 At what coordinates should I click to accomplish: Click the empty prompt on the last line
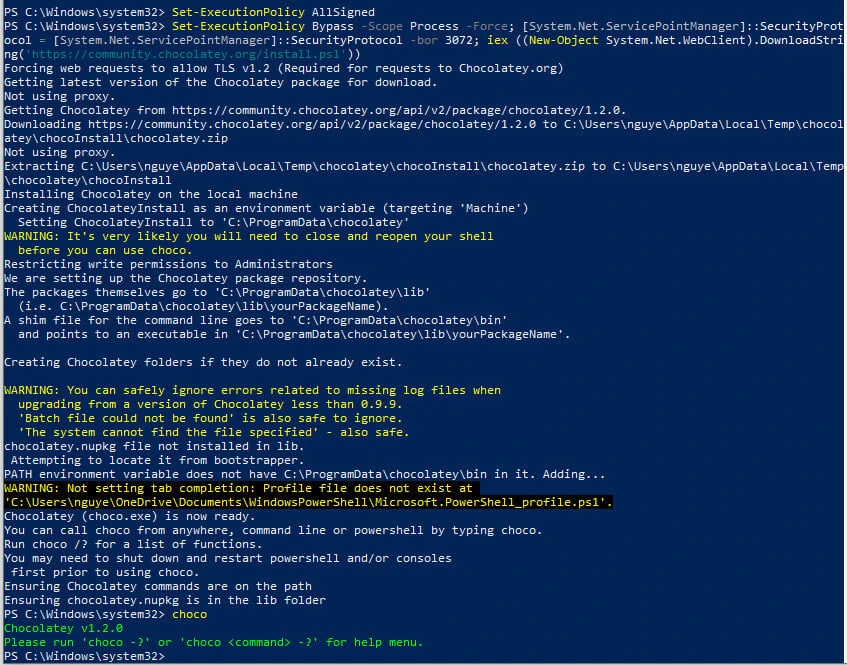coord(172,656)
